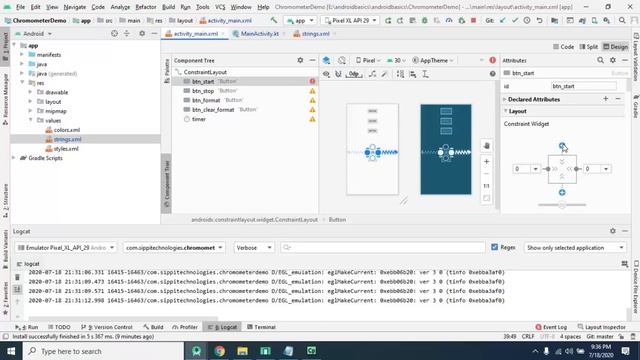The height and width of the screenshot is (360, 640).
Task: Open the Emulator Pixel_XL_API_29 device dropdown in Logcat
Action: pyautogui.click(x=66, y=248)
